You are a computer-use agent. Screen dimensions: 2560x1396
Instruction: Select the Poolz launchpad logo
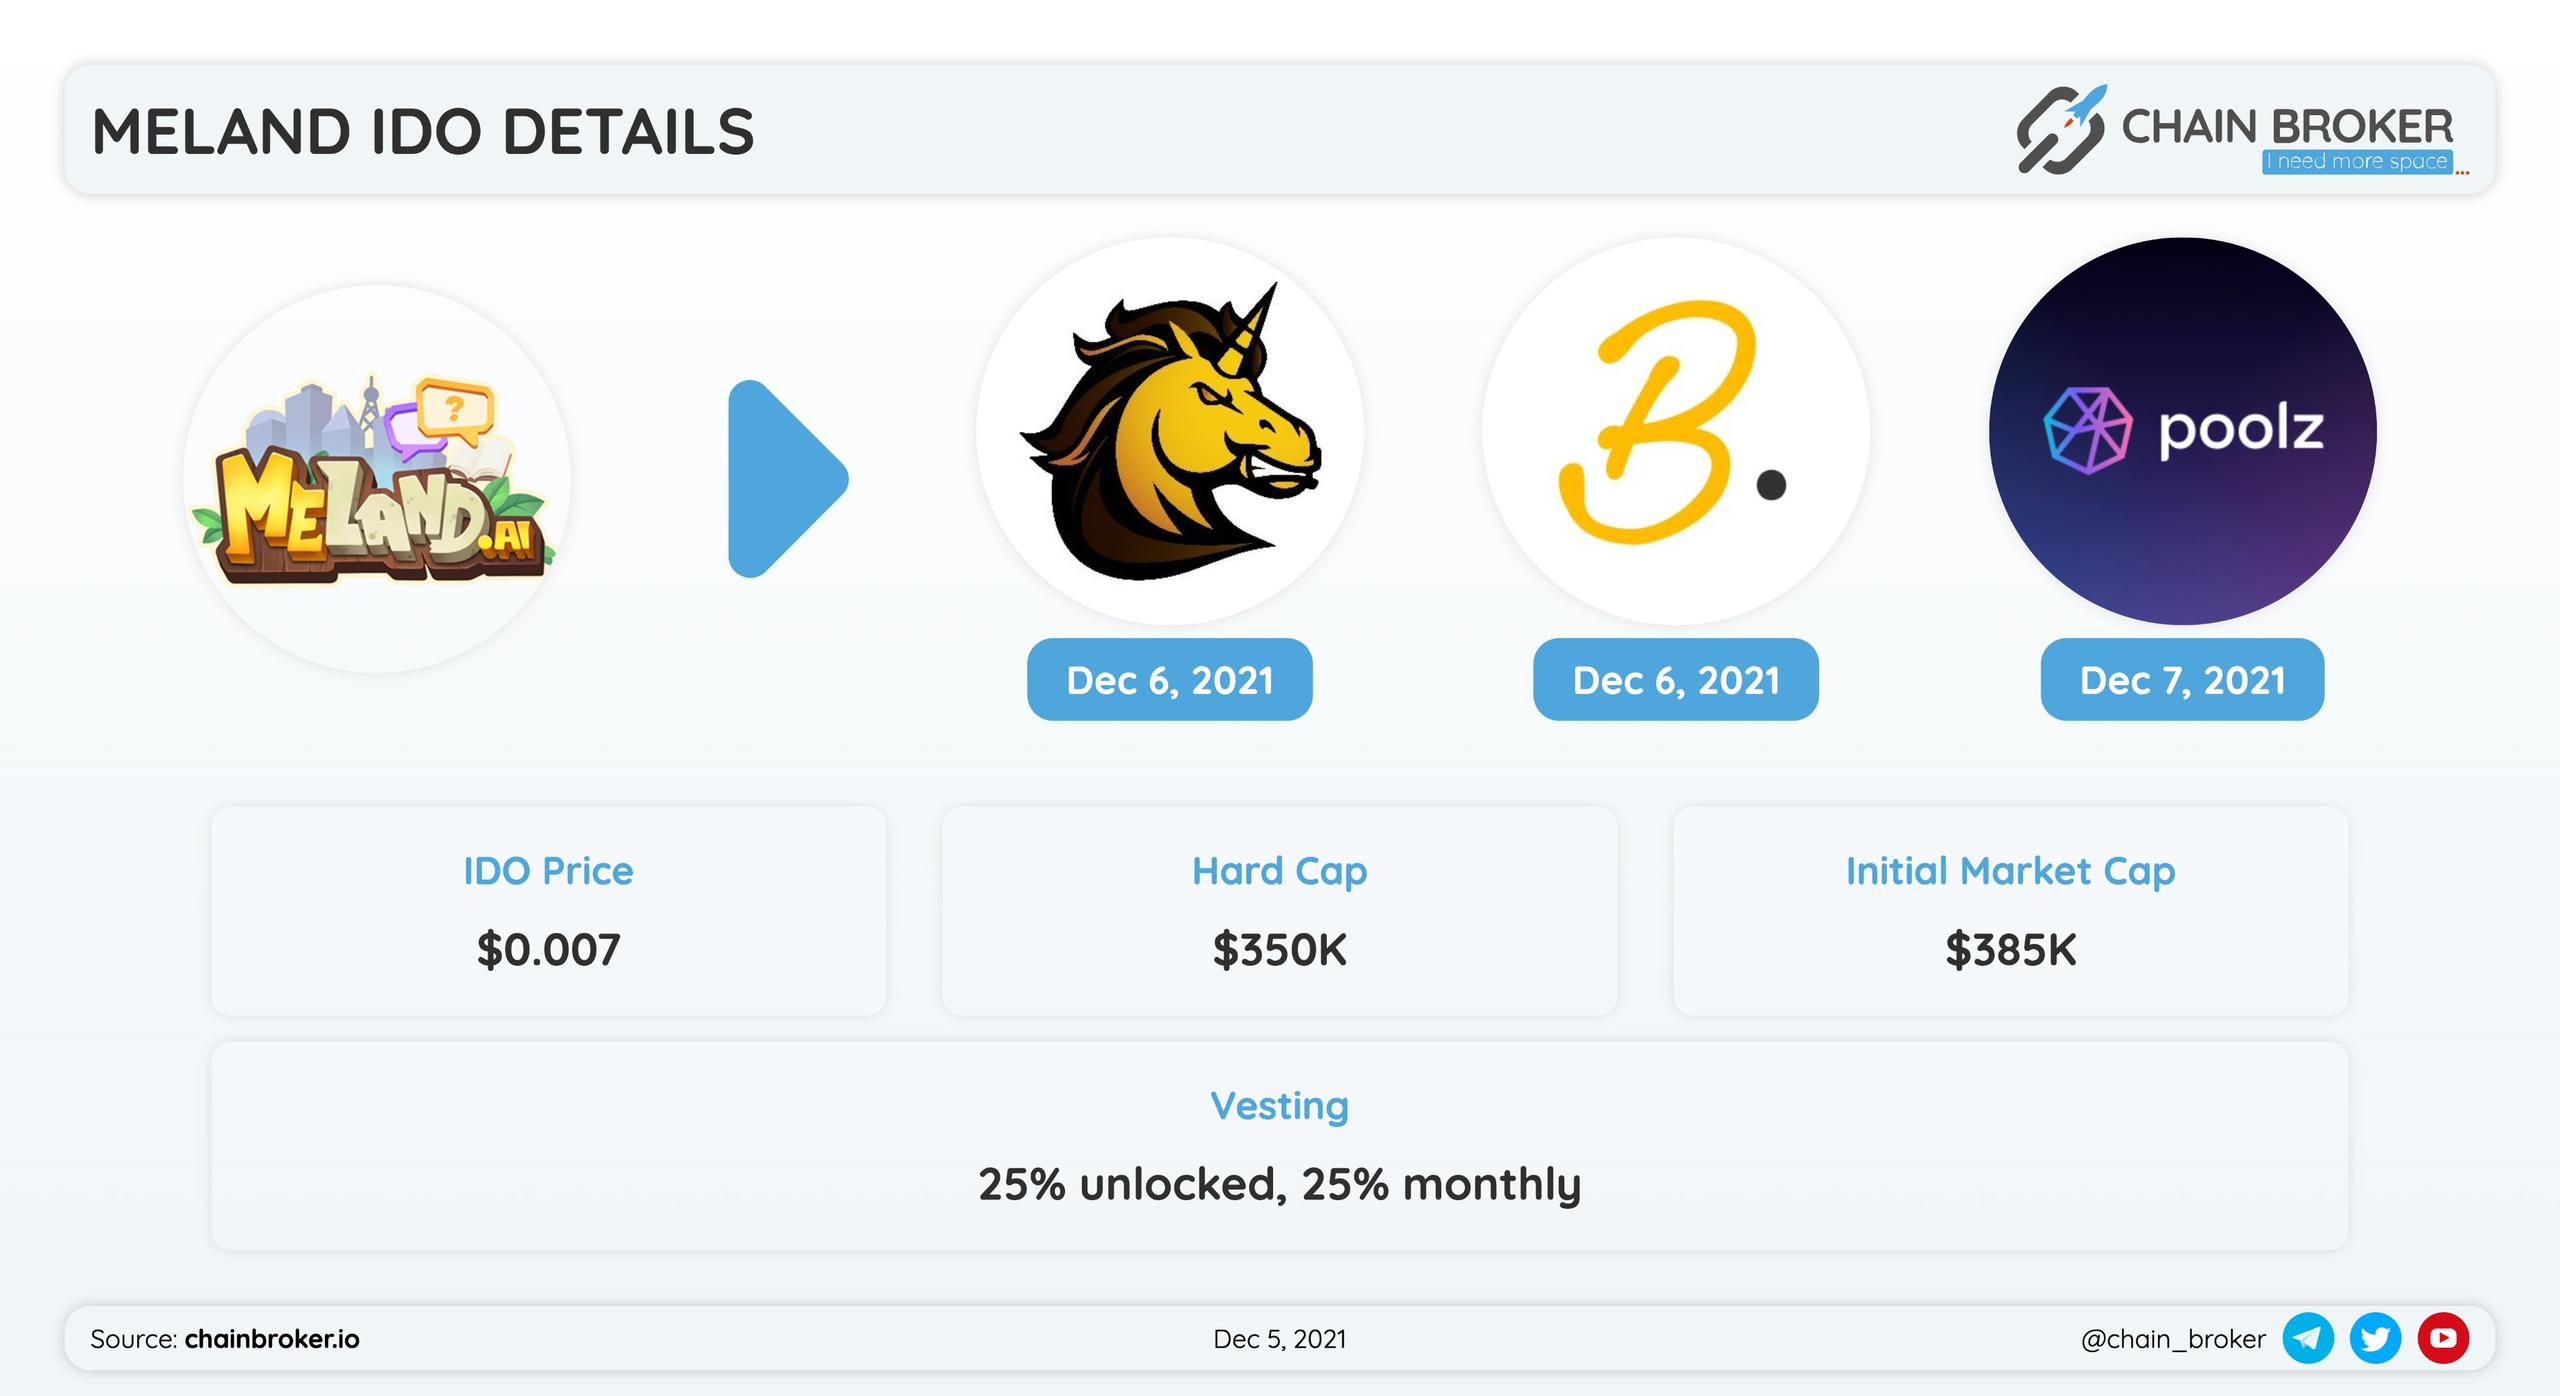[x=2183, y=431]
